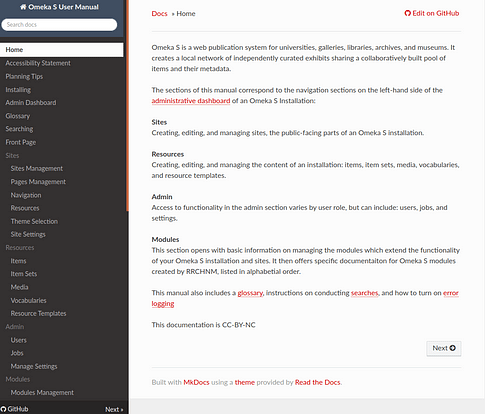The image size is (485, 414).
Task: Select Sites Management under Sites
Action: 37,168
